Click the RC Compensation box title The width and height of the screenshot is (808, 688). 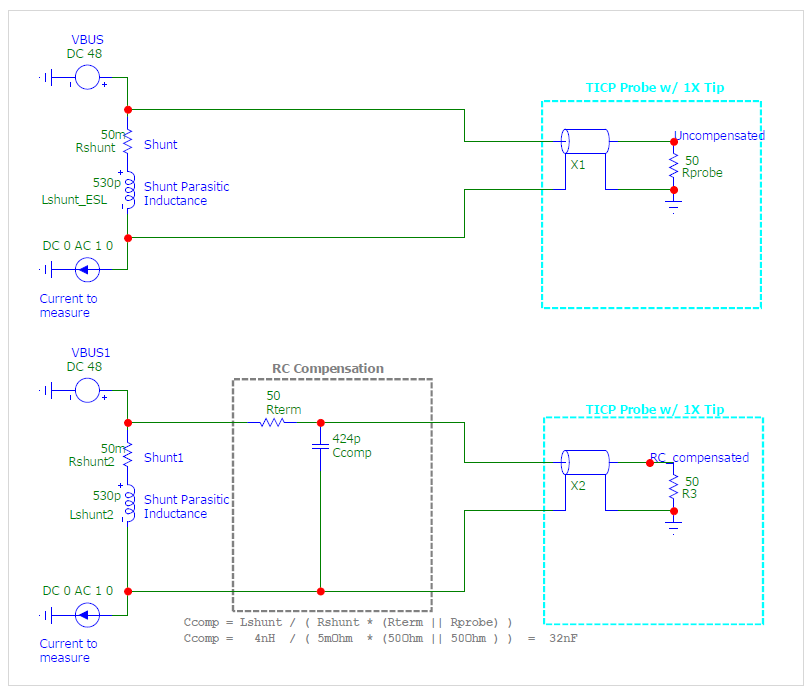[x=328, y=368]
